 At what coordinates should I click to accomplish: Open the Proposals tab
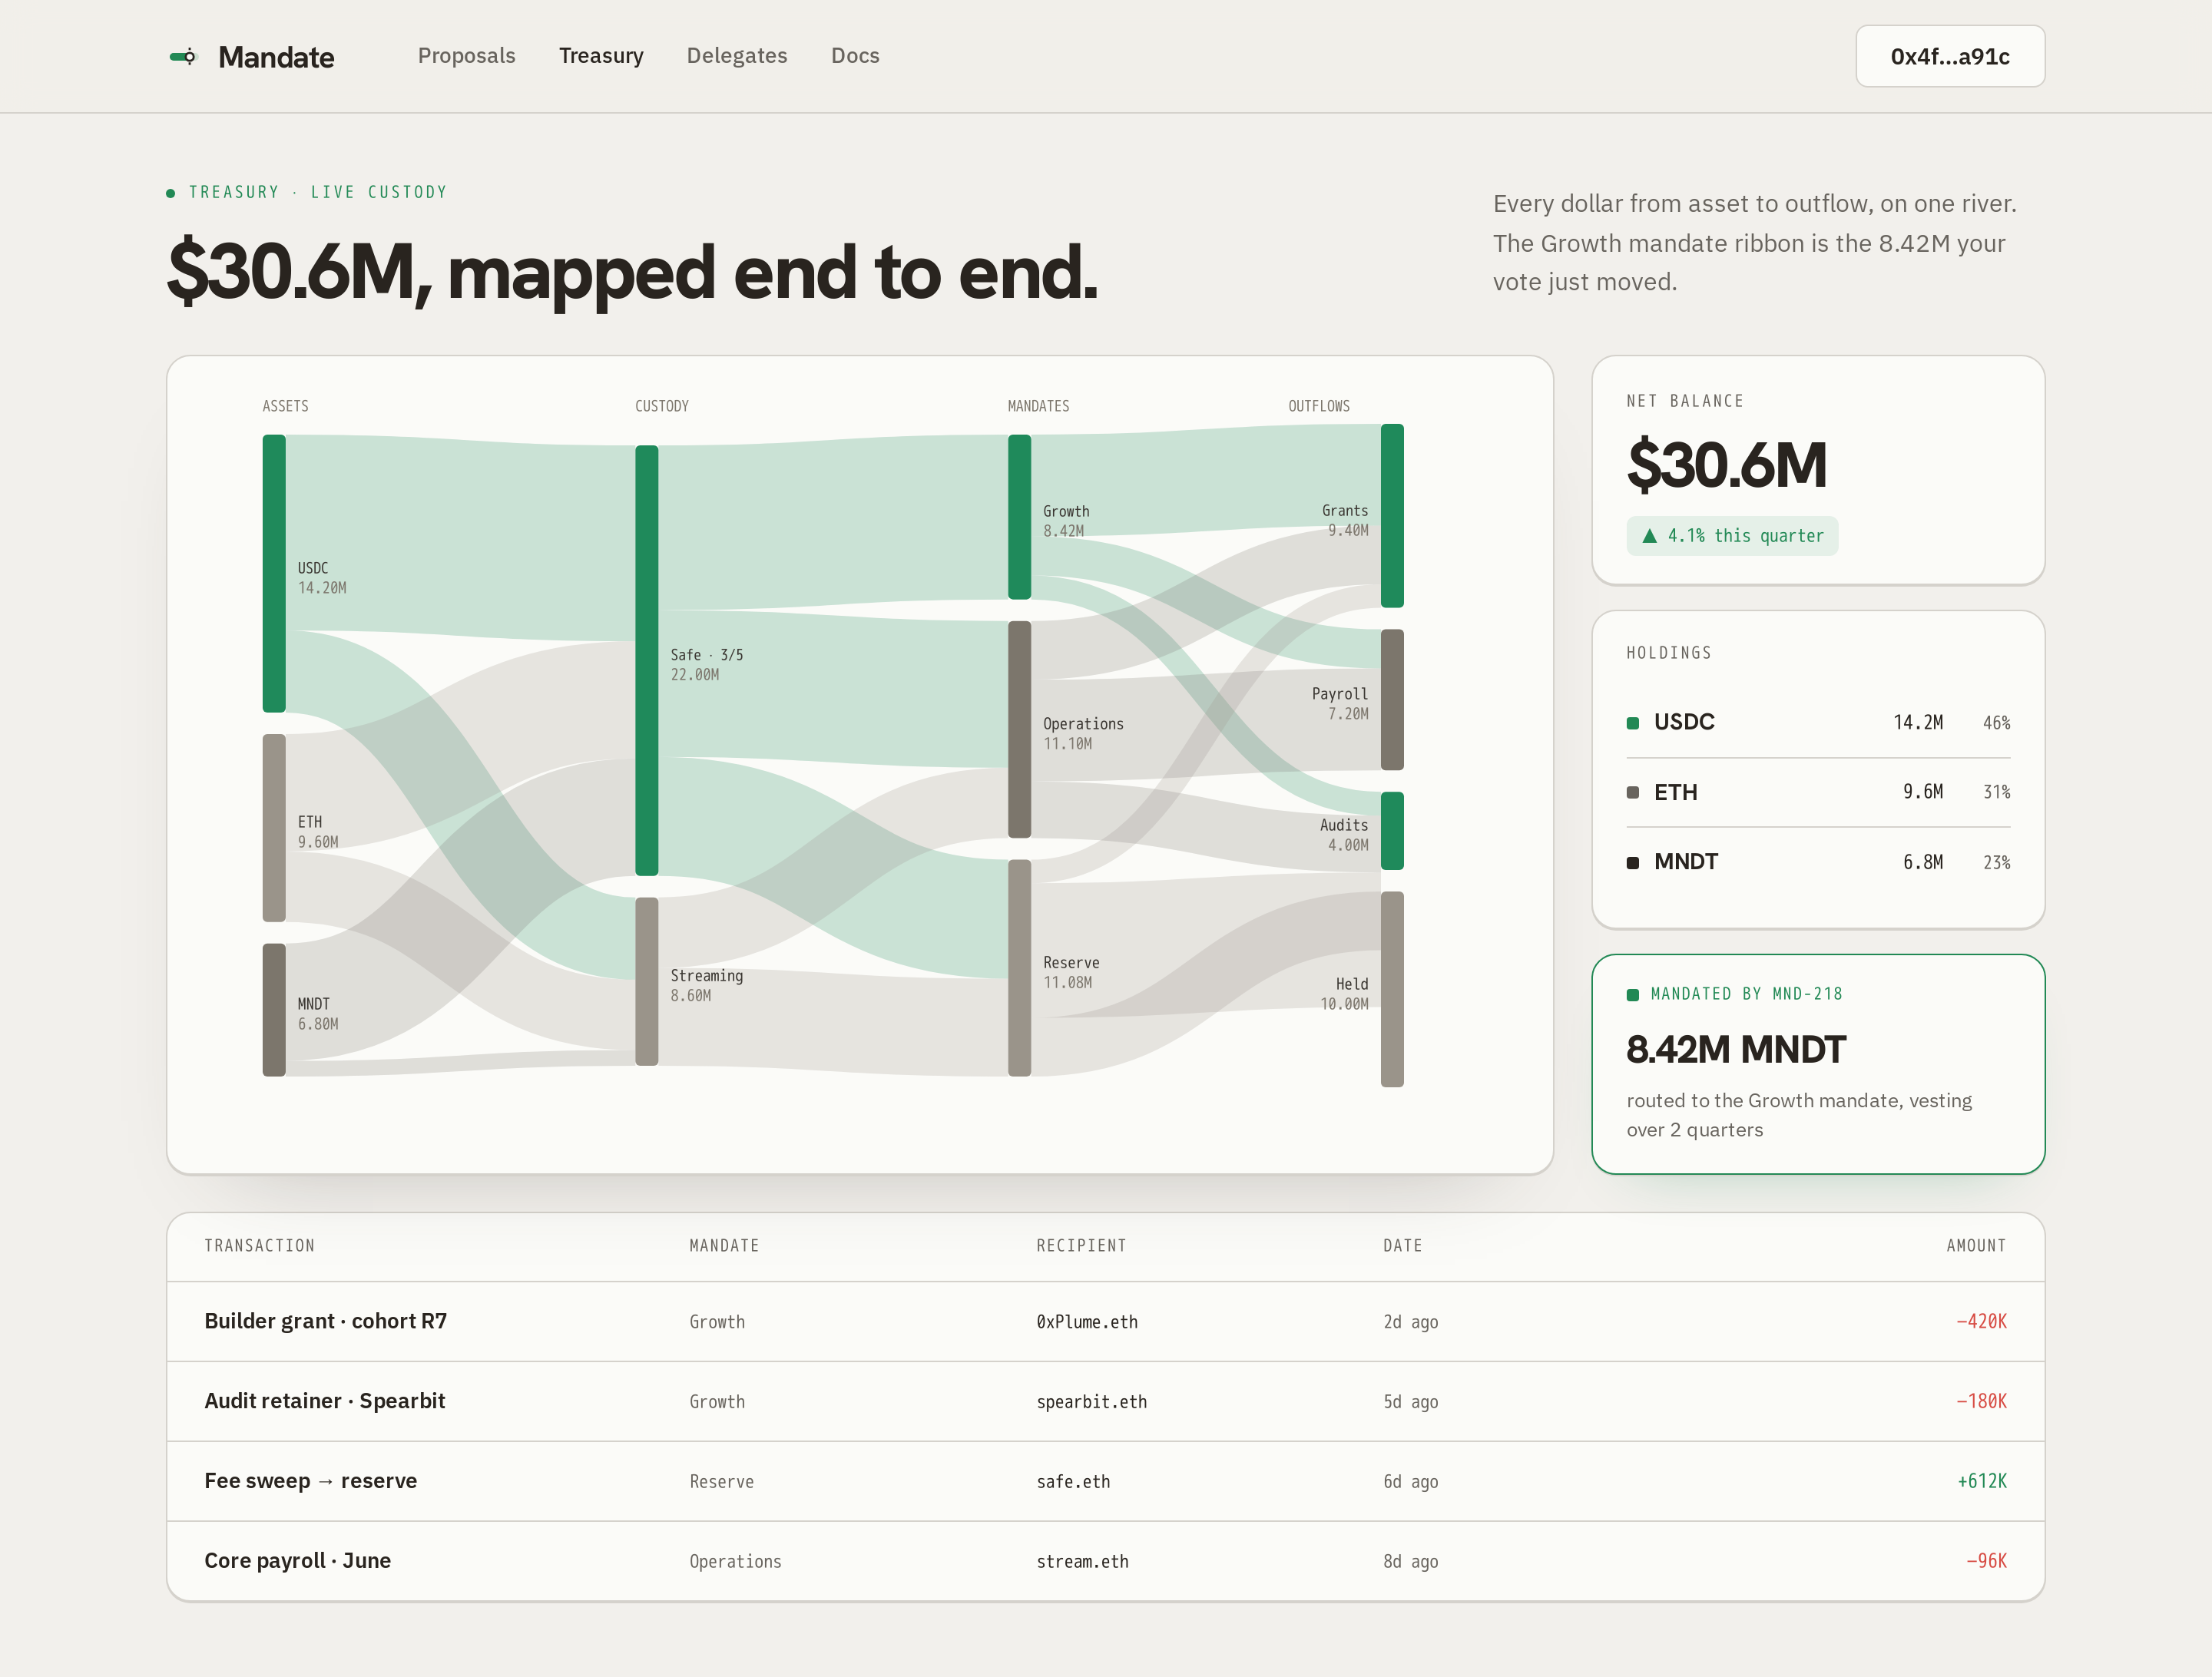click(x=466, y=56)
